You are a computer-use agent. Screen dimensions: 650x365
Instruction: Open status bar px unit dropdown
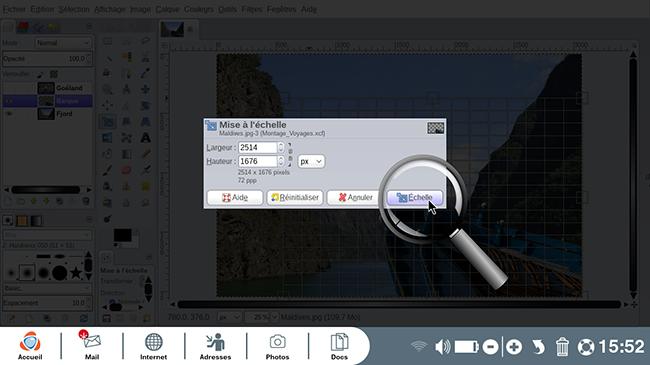[229, 317]
